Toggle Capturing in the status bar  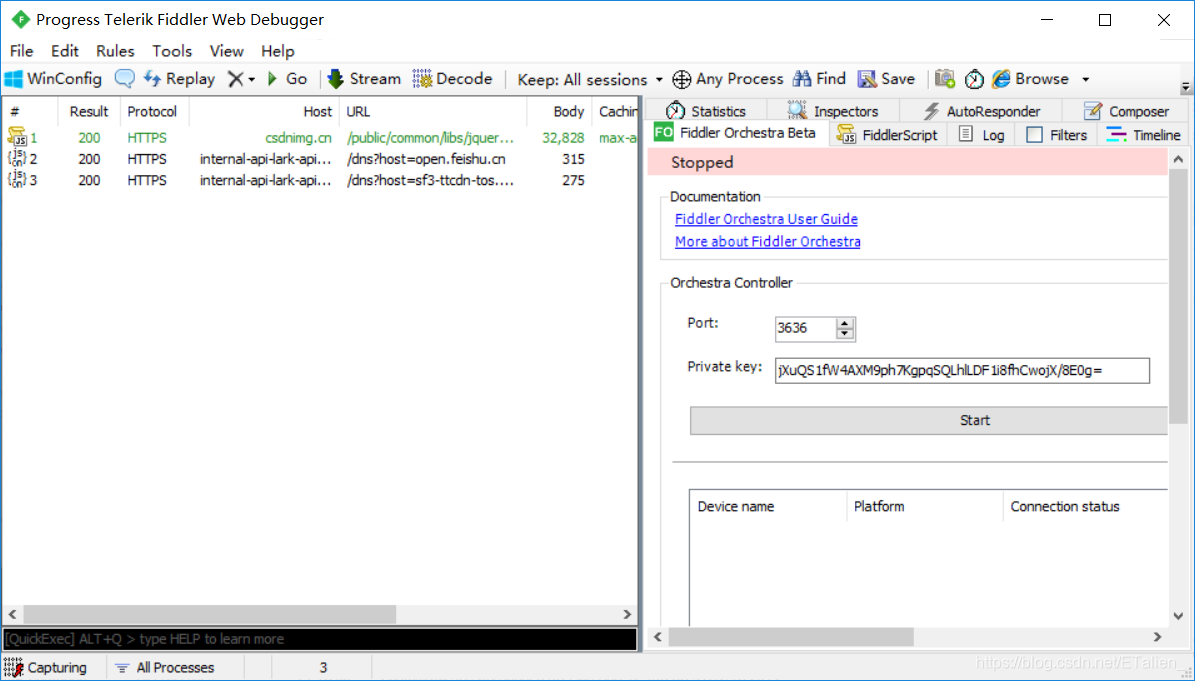click(47, 668)
